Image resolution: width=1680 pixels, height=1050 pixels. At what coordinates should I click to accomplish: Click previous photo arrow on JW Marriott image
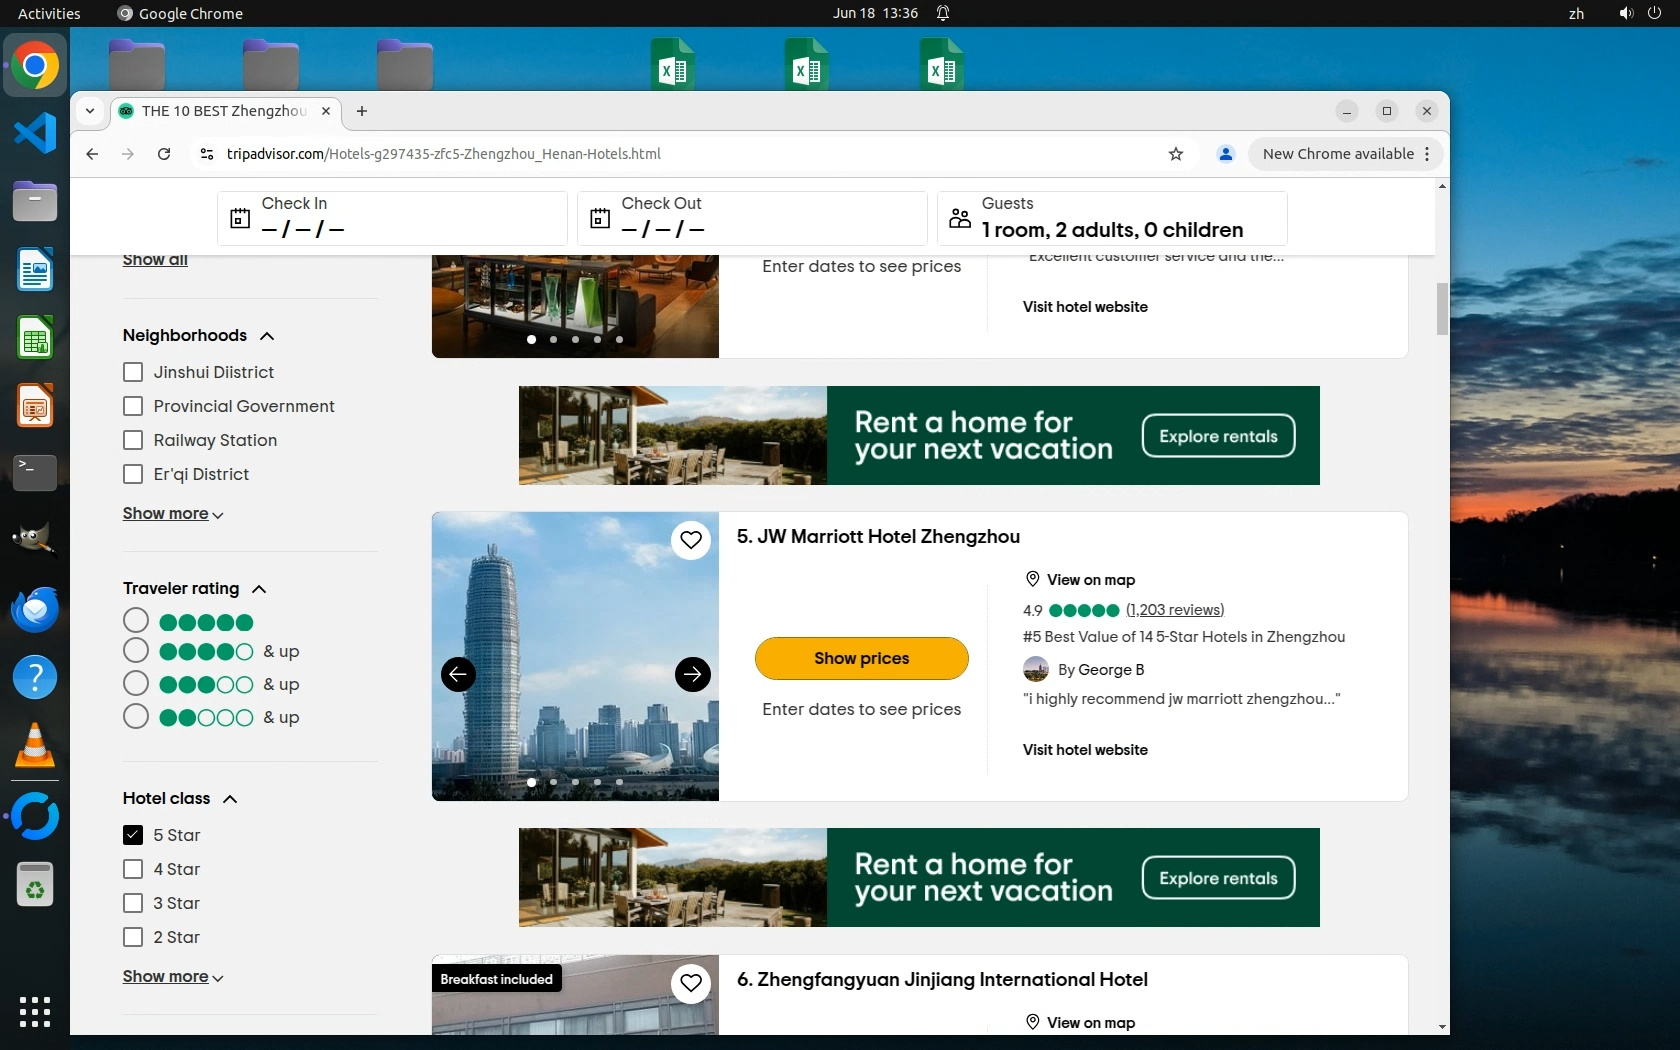point(458,674)
